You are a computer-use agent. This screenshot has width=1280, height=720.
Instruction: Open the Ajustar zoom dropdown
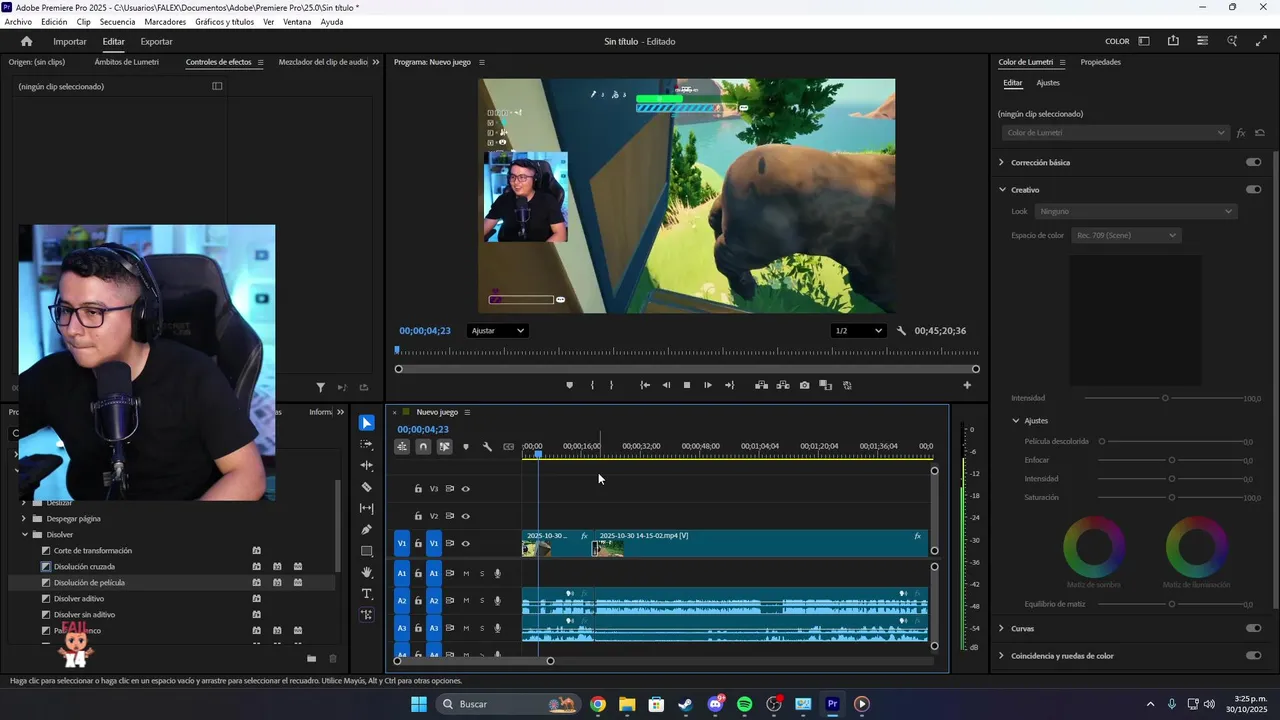tap(497, 331)
